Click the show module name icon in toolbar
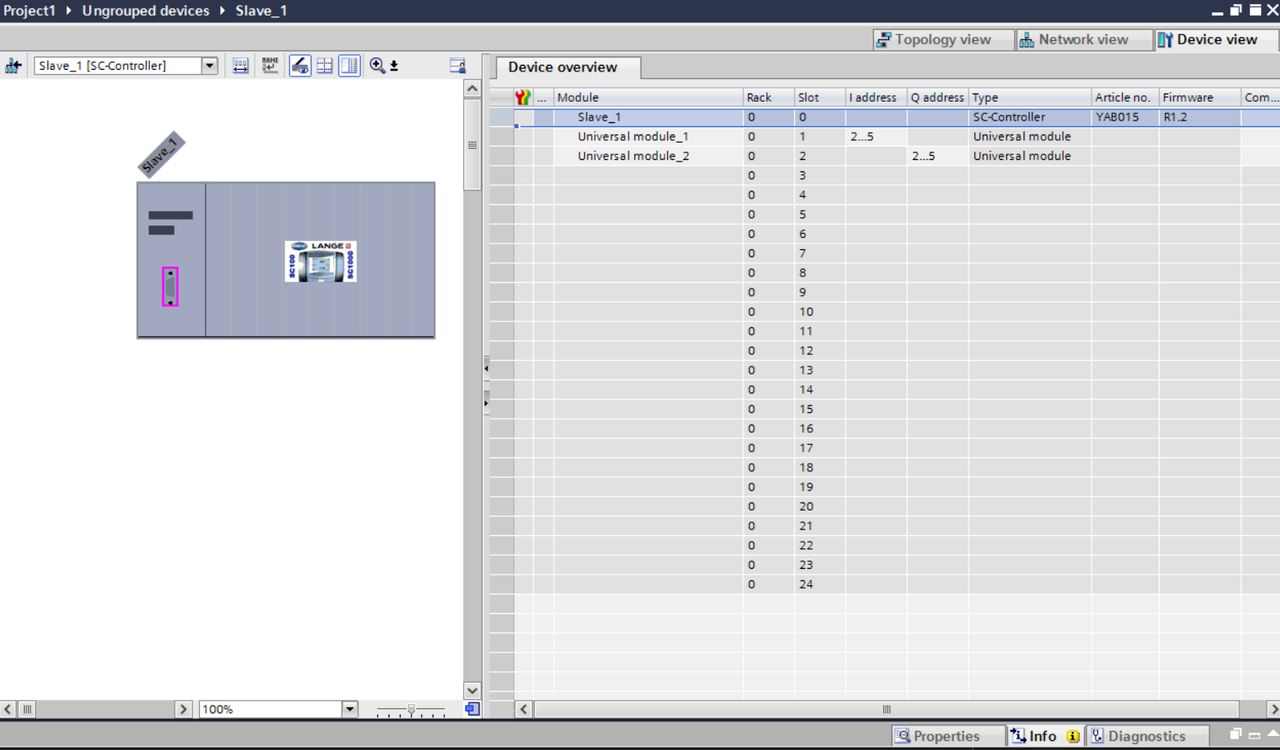This screenshot has height=750, width=1280. (x=270, y=66)
